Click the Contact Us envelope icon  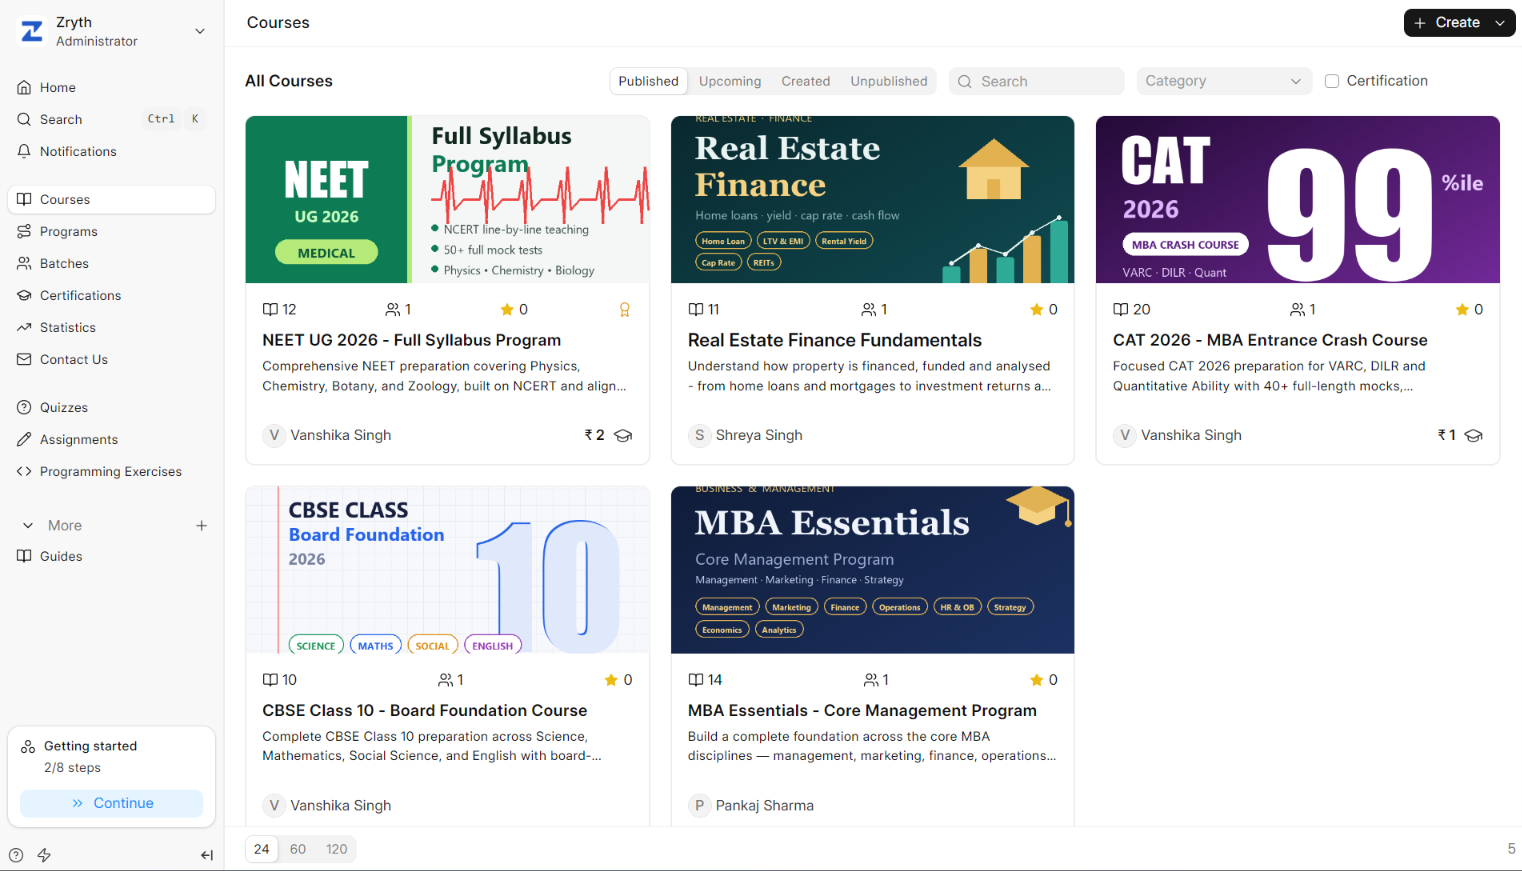[x=24, y=359]
